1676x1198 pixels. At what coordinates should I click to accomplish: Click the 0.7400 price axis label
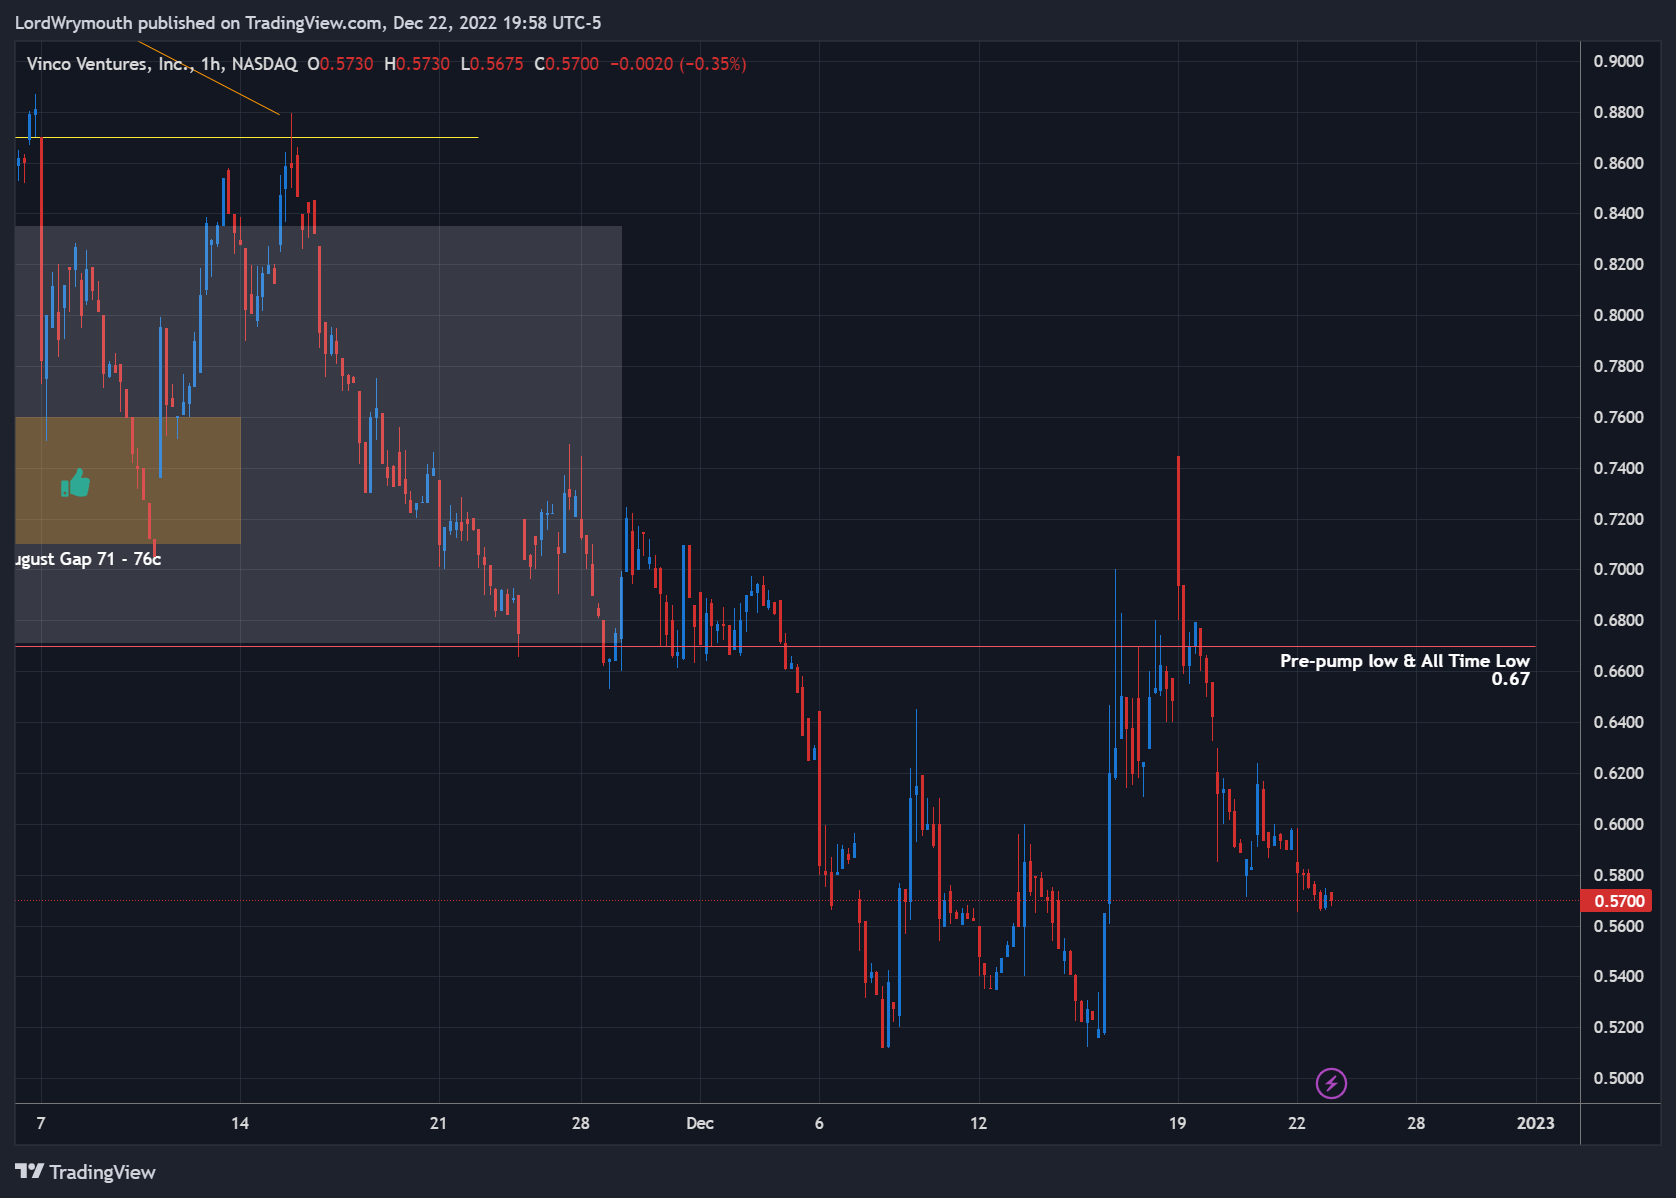click(1618, 468)
